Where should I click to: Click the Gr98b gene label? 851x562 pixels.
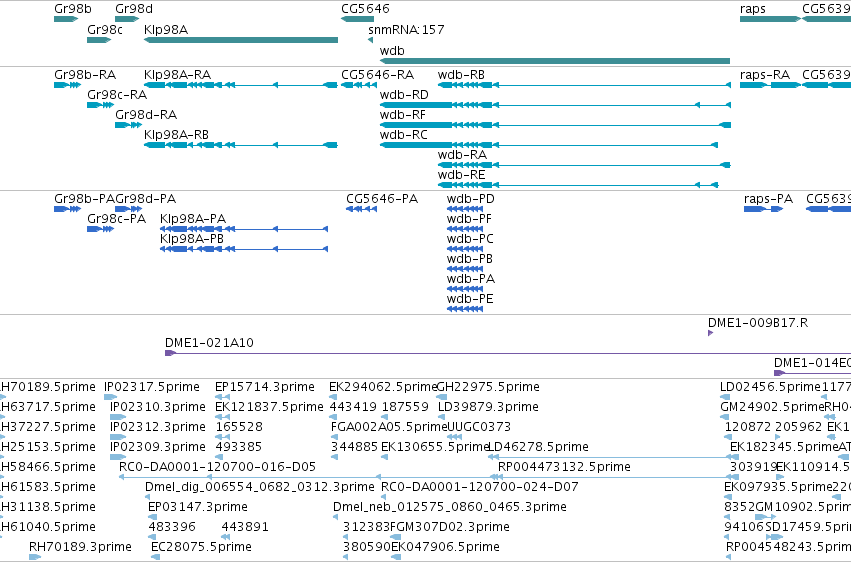(73, 9)
